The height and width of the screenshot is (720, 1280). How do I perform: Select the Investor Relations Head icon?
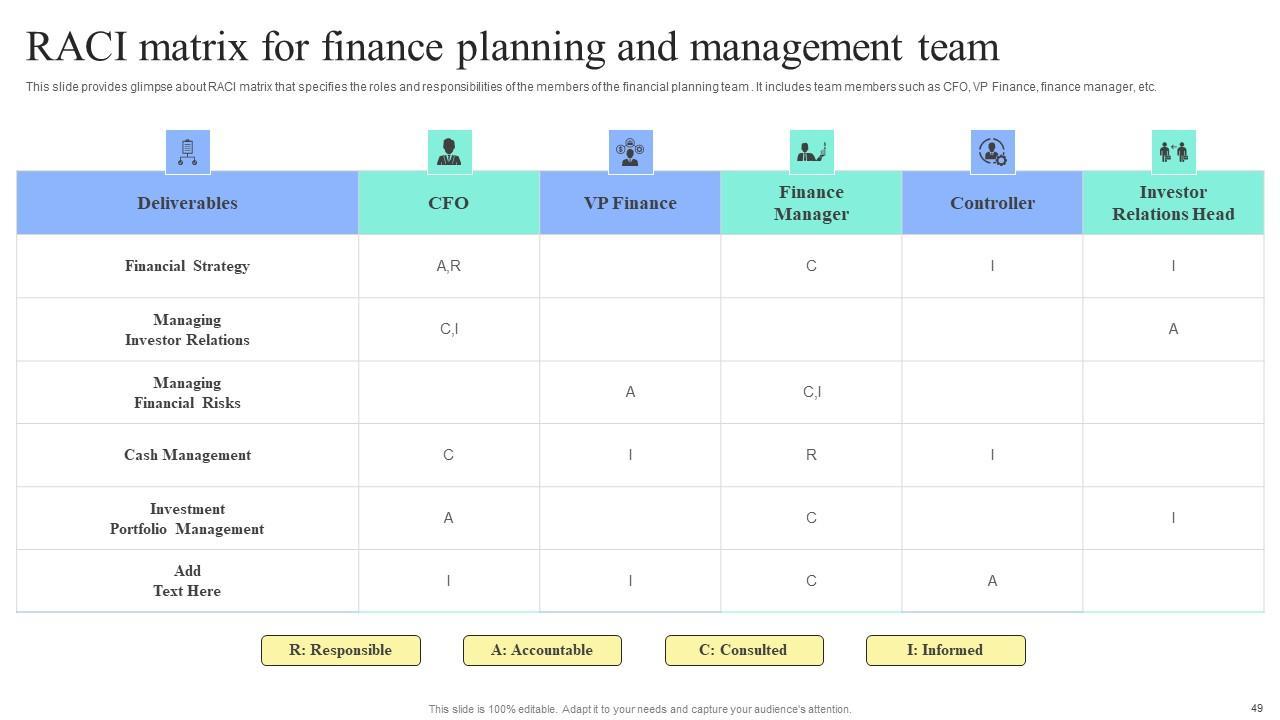(x=1173, y=152)
